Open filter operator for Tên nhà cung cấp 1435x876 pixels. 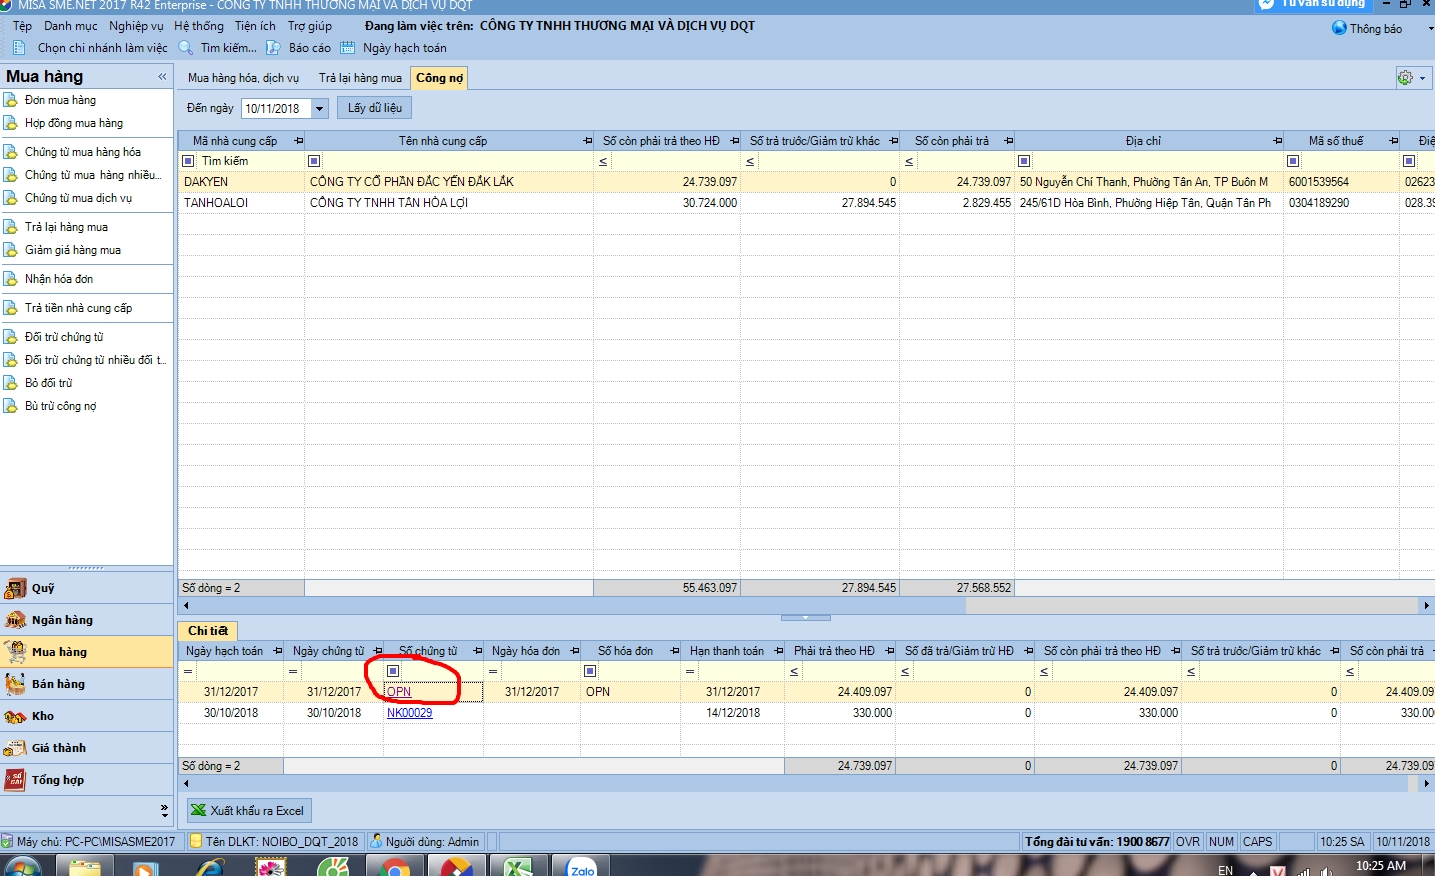tap(314, 161)
